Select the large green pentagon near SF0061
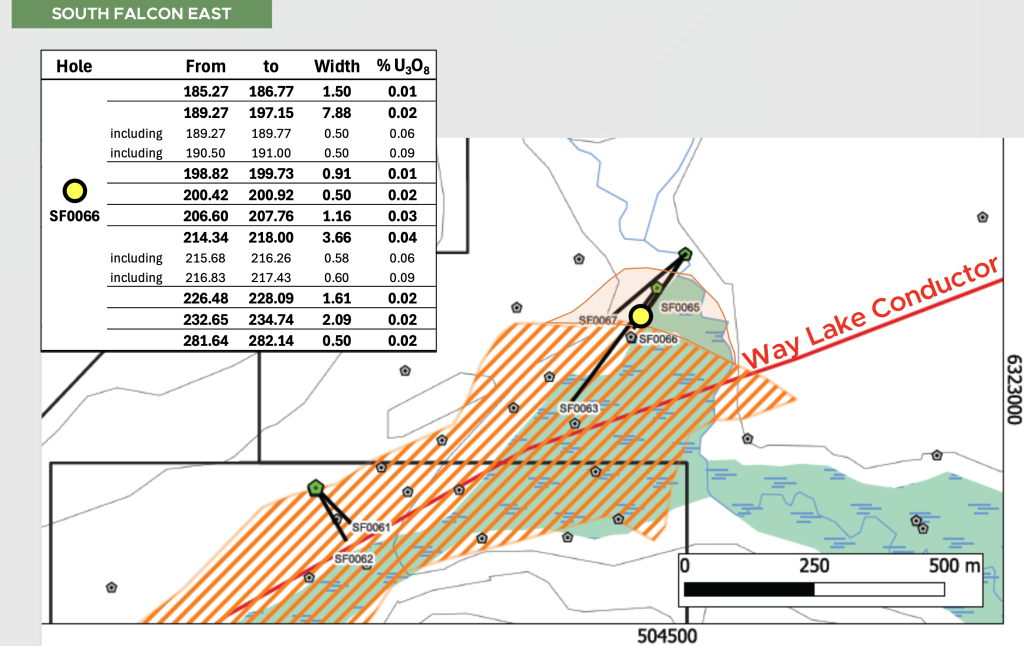 316,488
